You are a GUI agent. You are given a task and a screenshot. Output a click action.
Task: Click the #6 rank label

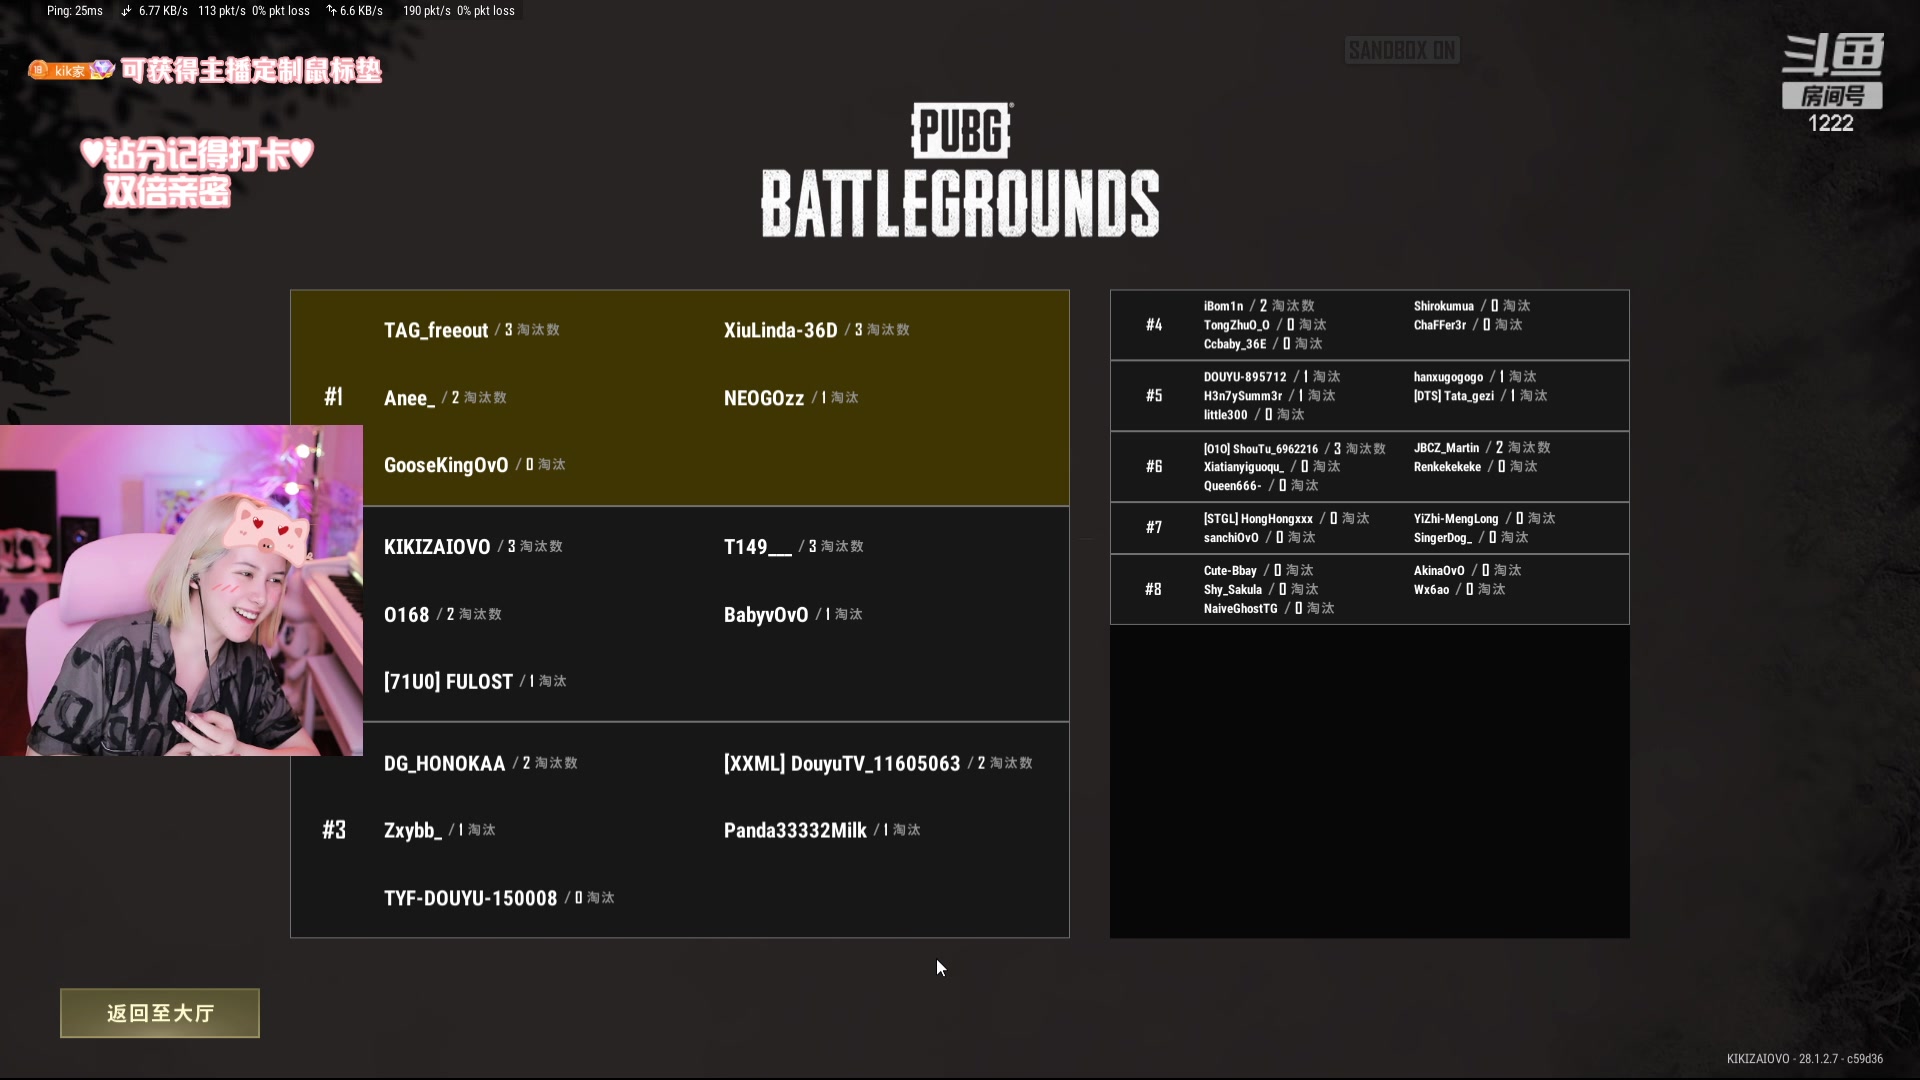click(x=1154, y=467)
